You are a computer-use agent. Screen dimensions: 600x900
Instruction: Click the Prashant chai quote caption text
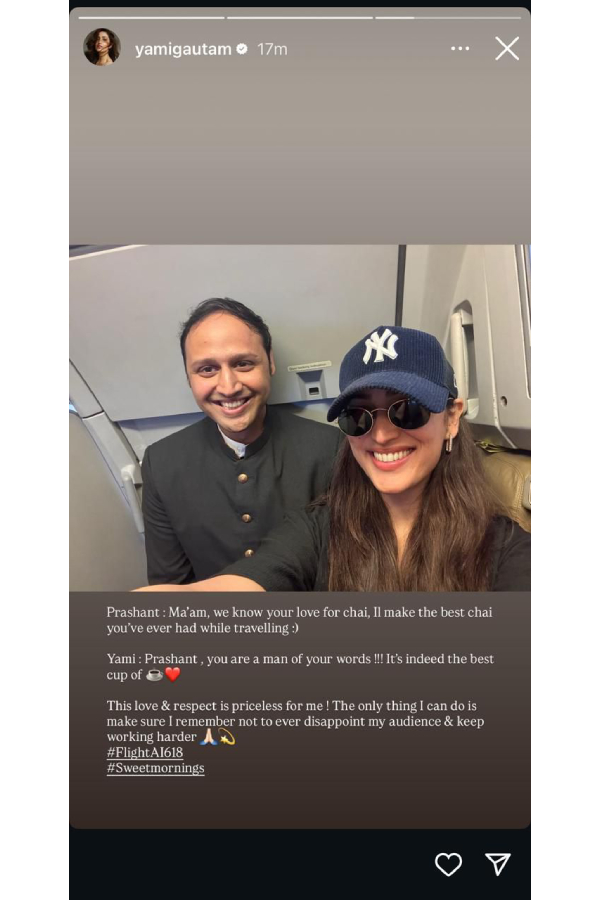pyautogui.click(x=299, y=620)
